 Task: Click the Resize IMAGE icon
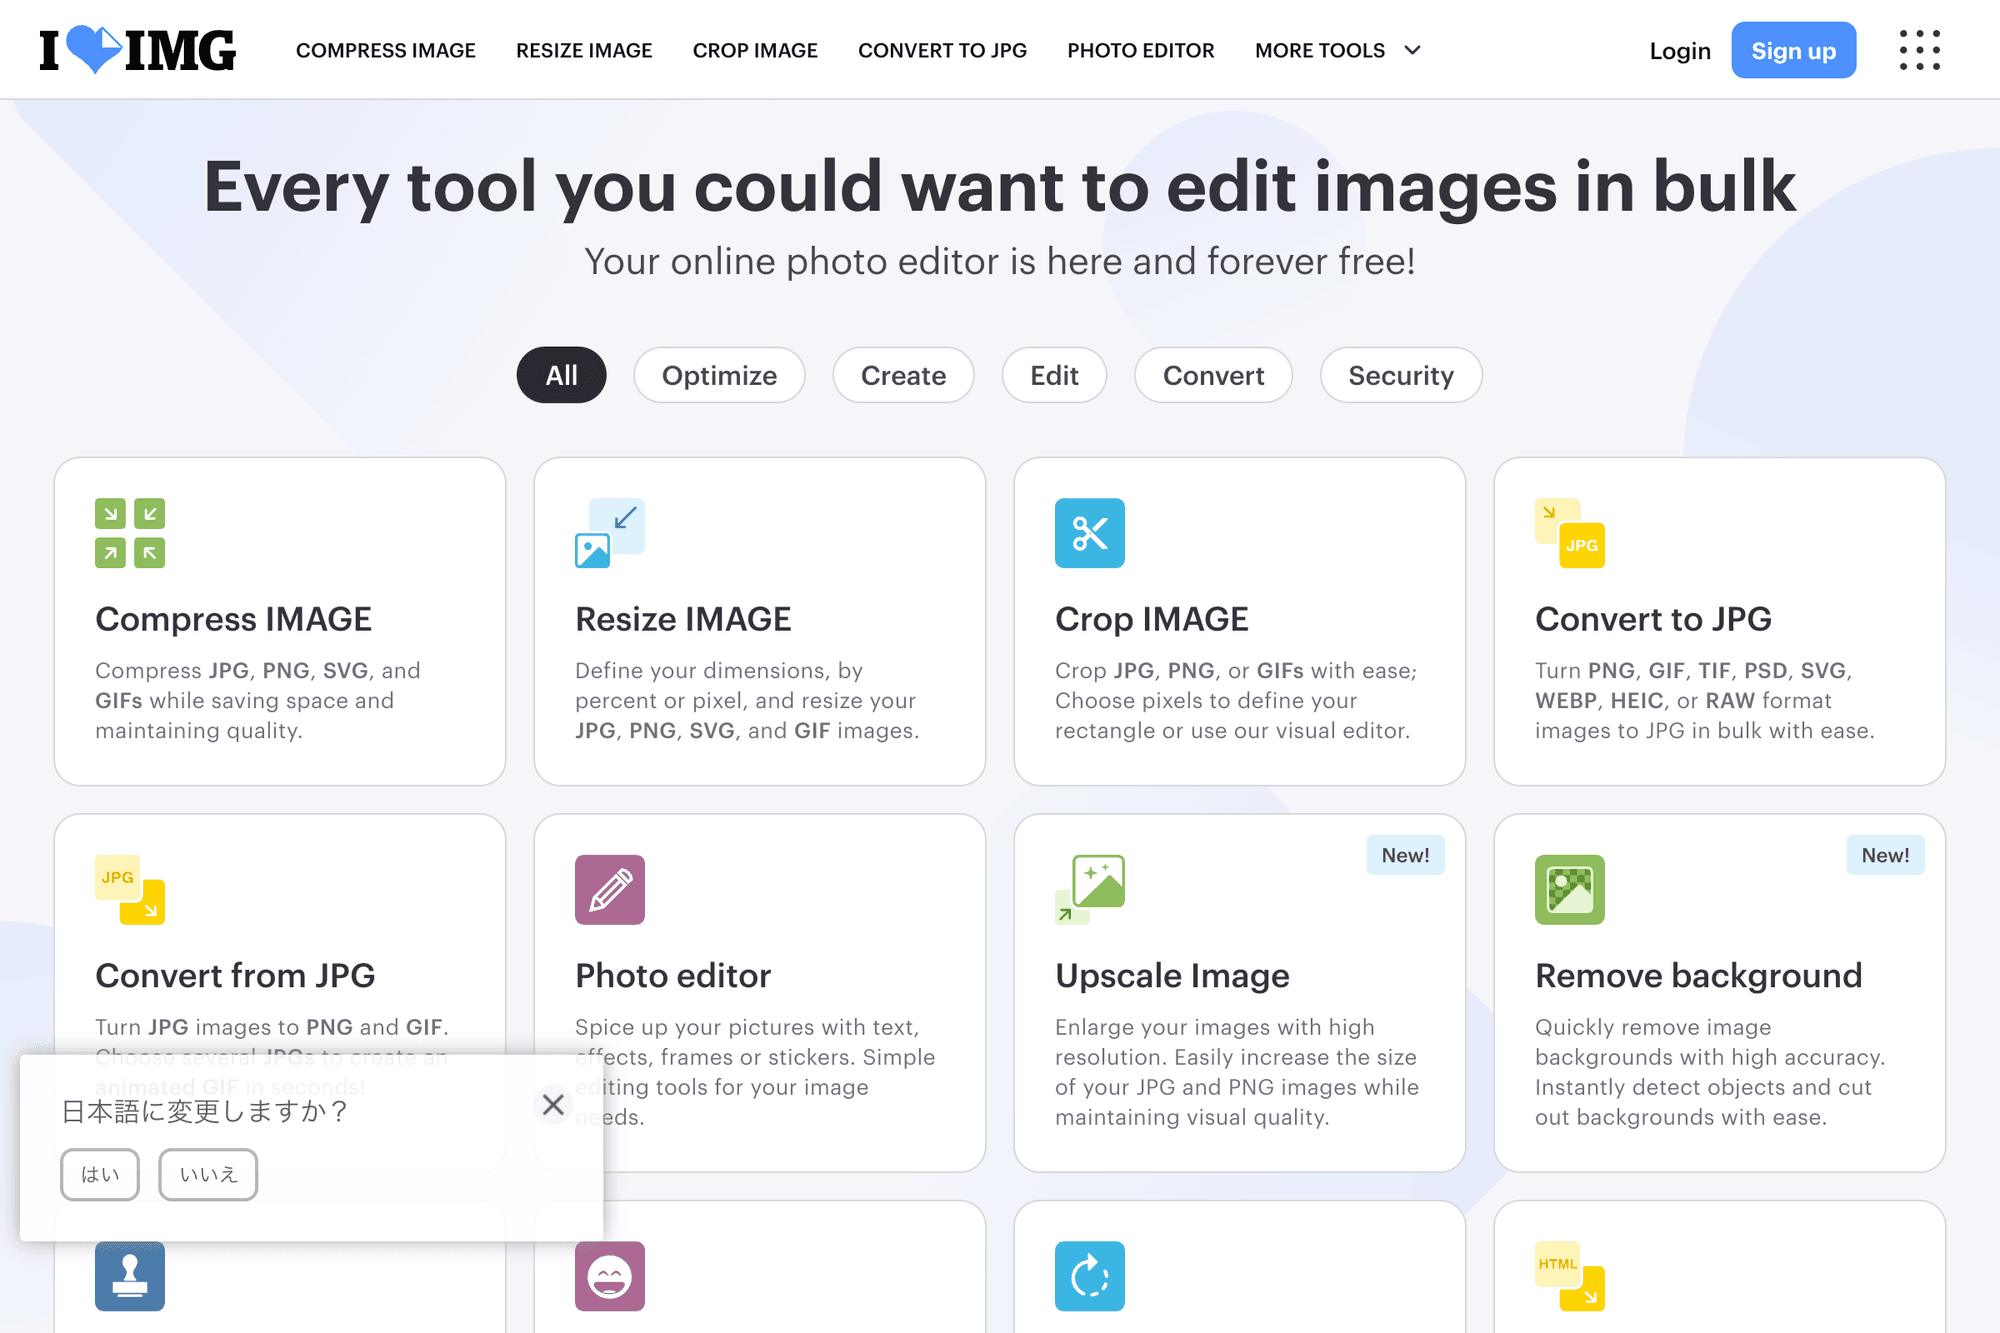(610, 533)
